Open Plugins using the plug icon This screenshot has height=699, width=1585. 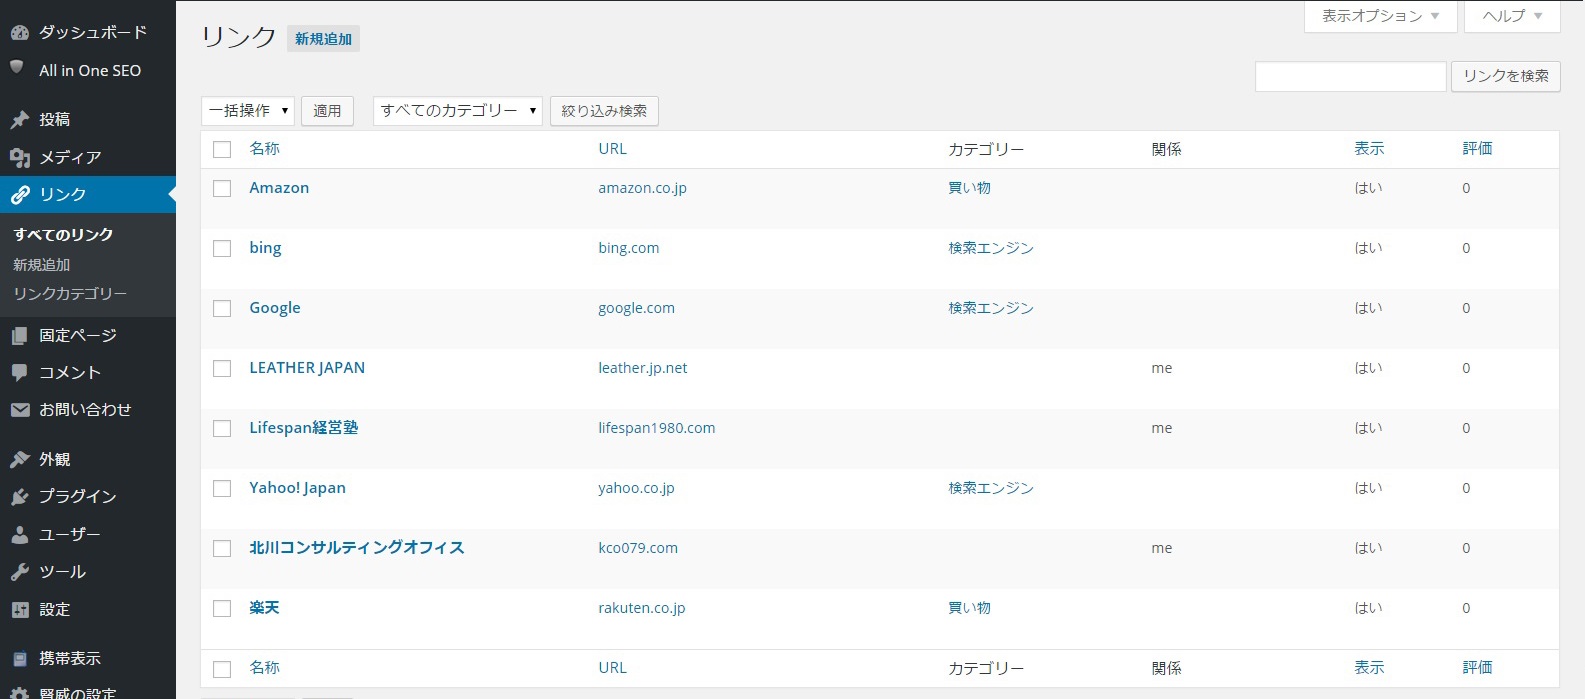[x=19, y=497]
